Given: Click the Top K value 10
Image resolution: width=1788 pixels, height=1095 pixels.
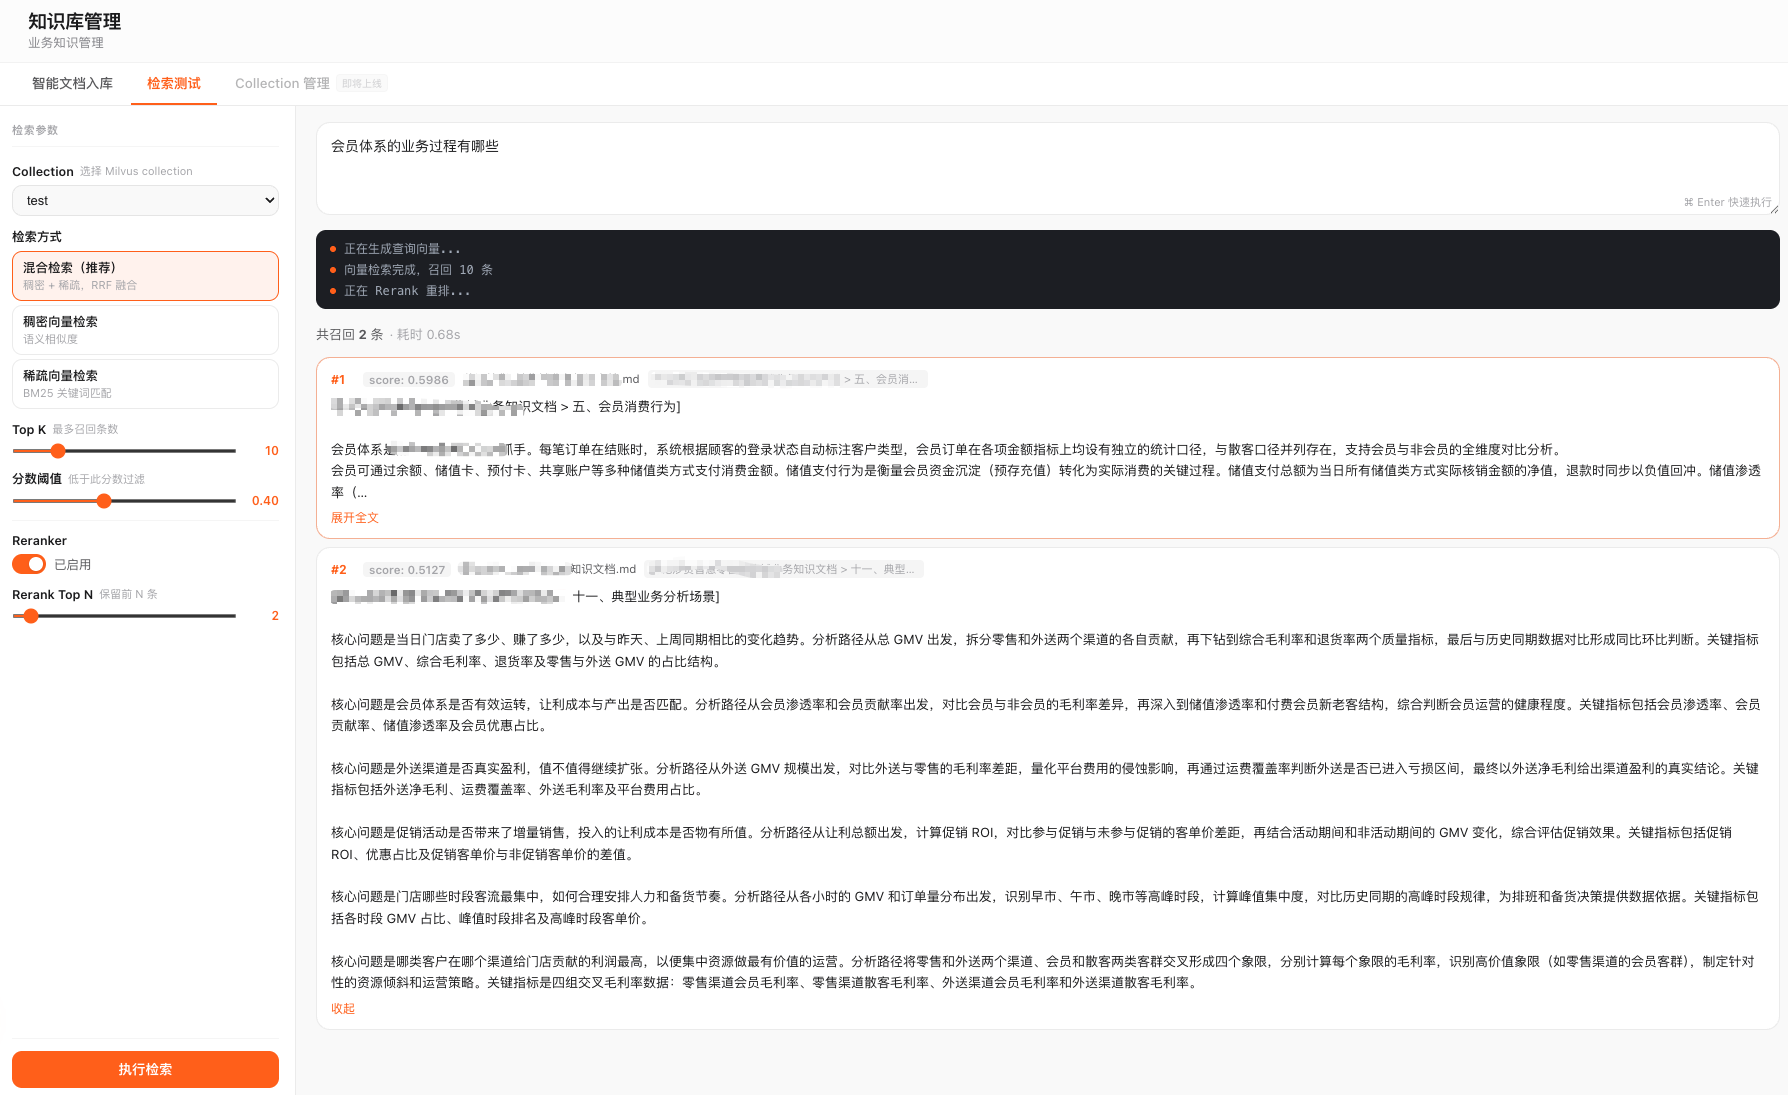Looking at the screenshot, I should tap(271, 451).
